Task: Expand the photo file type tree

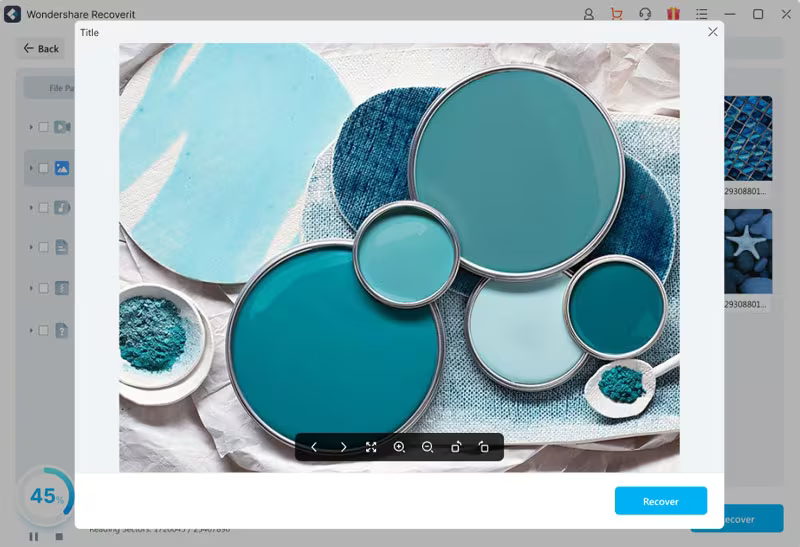Action: click(x=31, y=168)
